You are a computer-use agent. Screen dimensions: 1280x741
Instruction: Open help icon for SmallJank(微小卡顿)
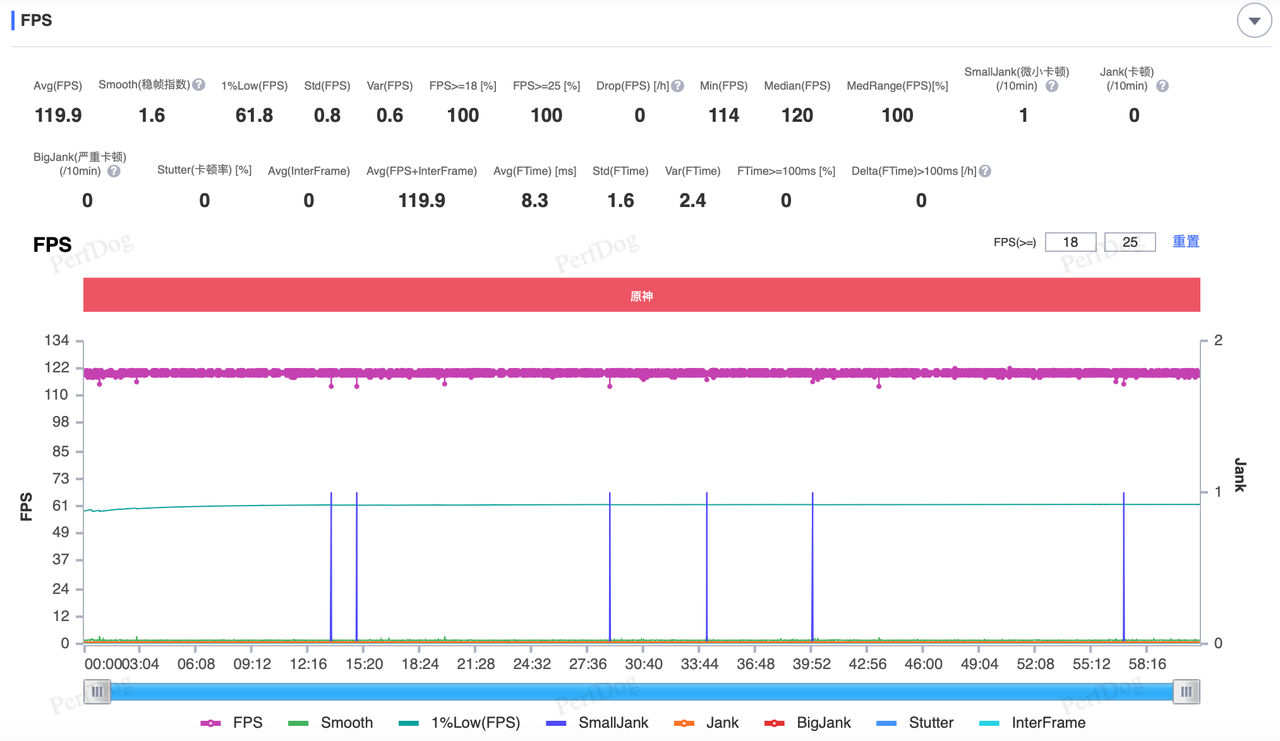point(1052,86)
